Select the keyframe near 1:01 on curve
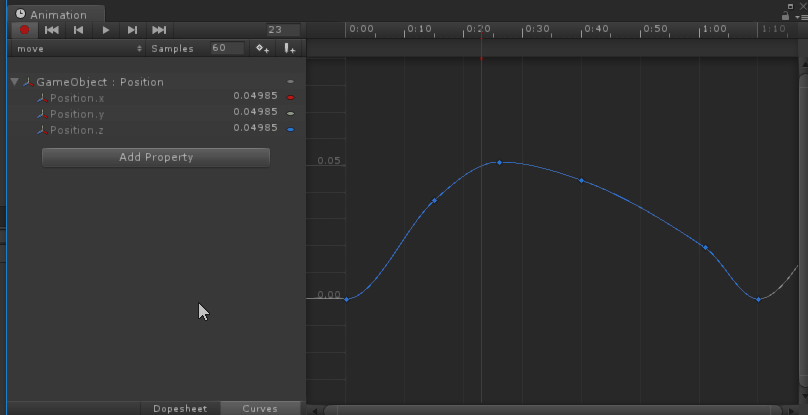The height and width of the screenshot is (415, 808). click(705, 248)
